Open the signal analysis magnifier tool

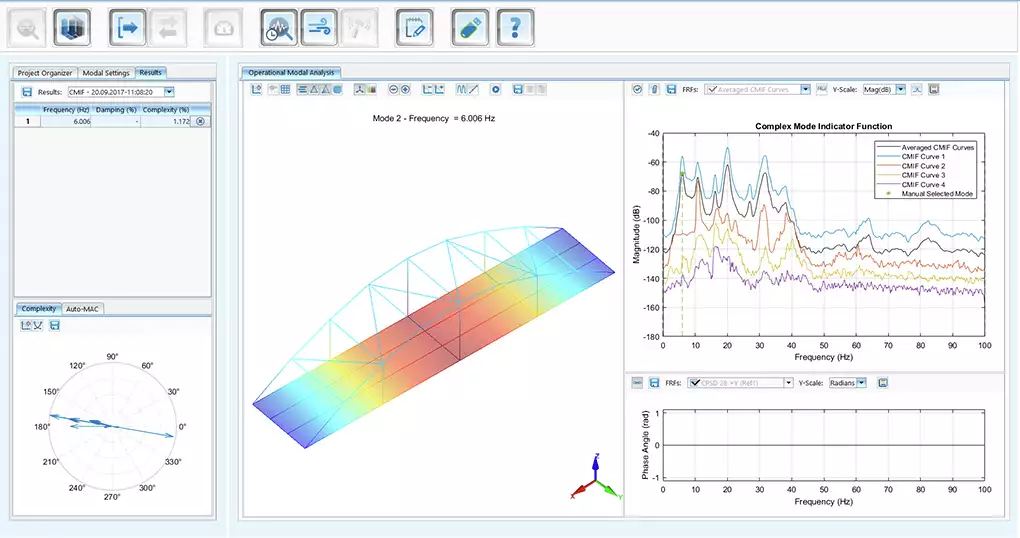pos(277,28)
